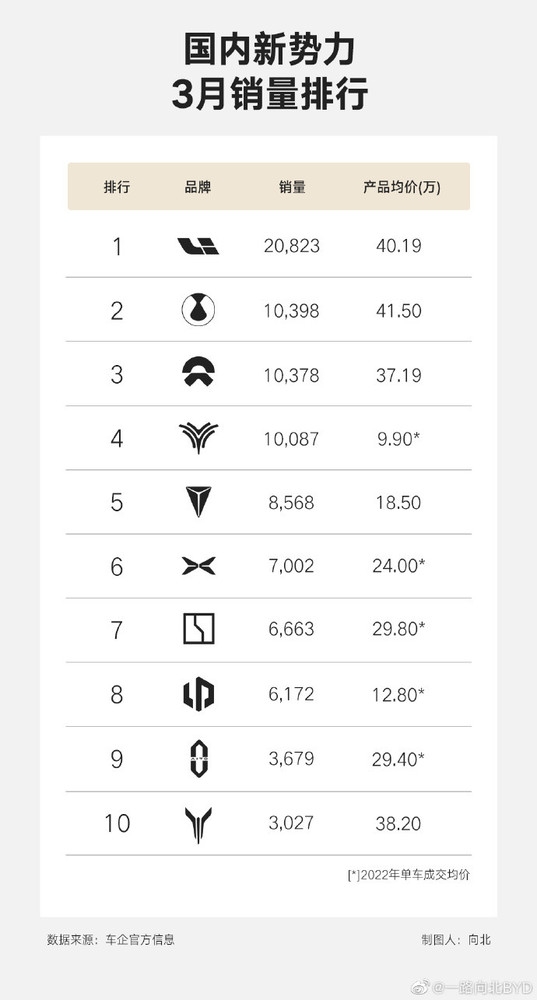The width and height of the screenshot is (537, 1000).
Task: Select the average price value 41.50
Action: 399,311
